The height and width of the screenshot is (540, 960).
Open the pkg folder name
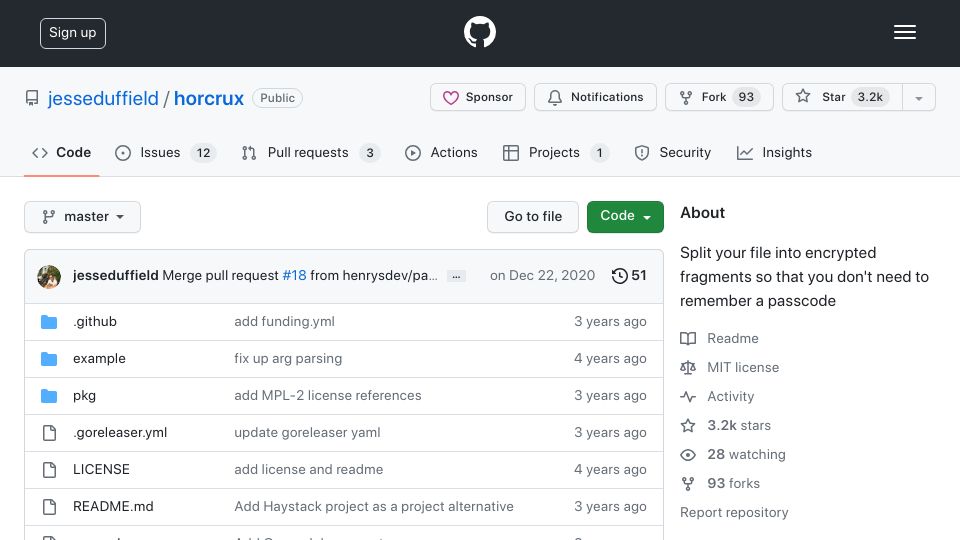pyautogui.click(x=84, y=396)
